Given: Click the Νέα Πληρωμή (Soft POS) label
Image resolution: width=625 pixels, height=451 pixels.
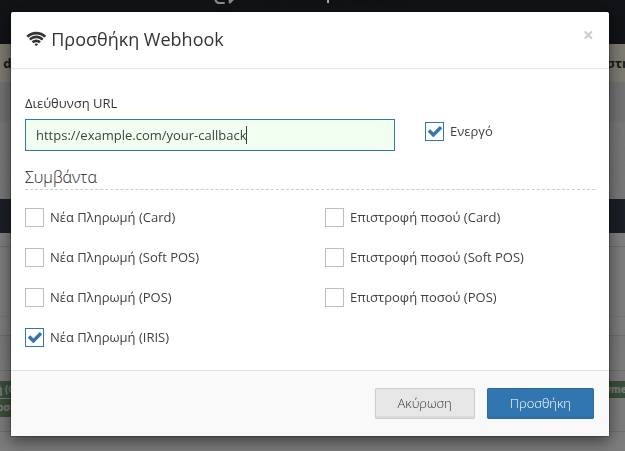Looking at the screenshot, I should click(x=125, y=257).
